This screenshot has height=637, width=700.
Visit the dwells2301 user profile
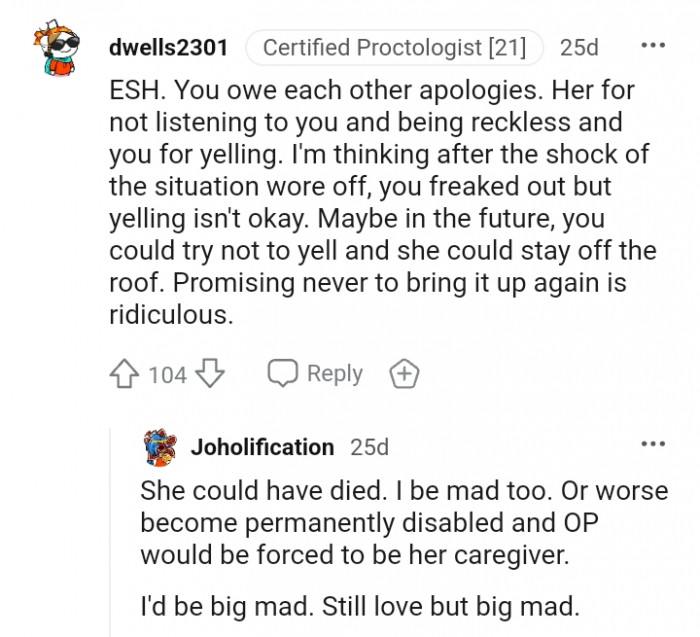coord(168,47)
